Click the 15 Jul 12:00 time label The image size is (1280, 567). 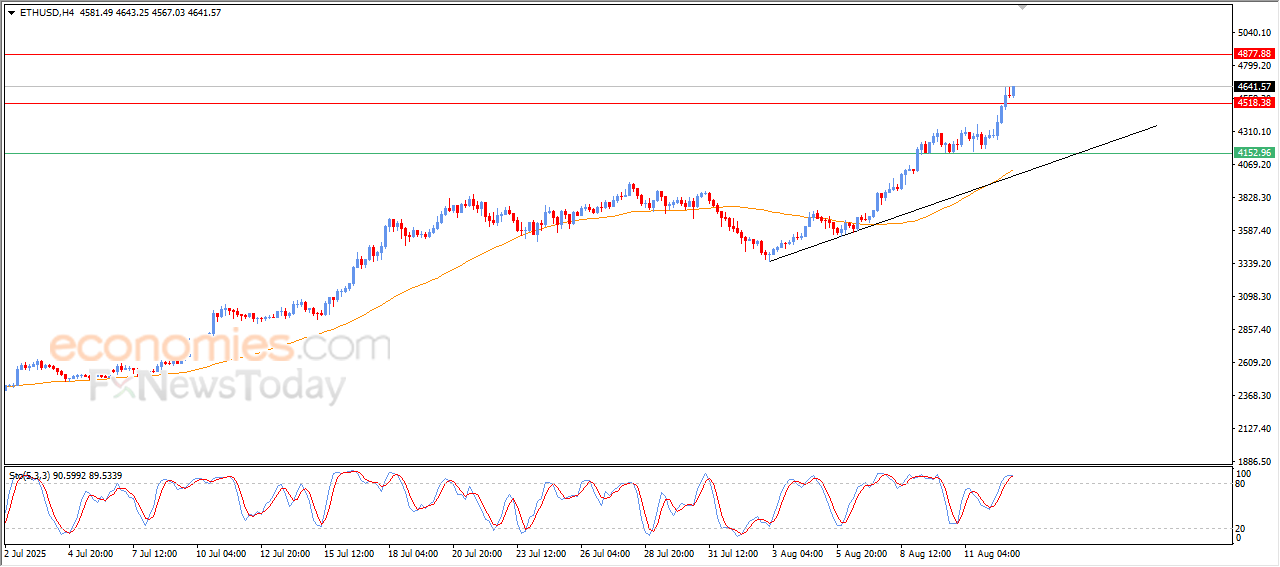[349, 552]
